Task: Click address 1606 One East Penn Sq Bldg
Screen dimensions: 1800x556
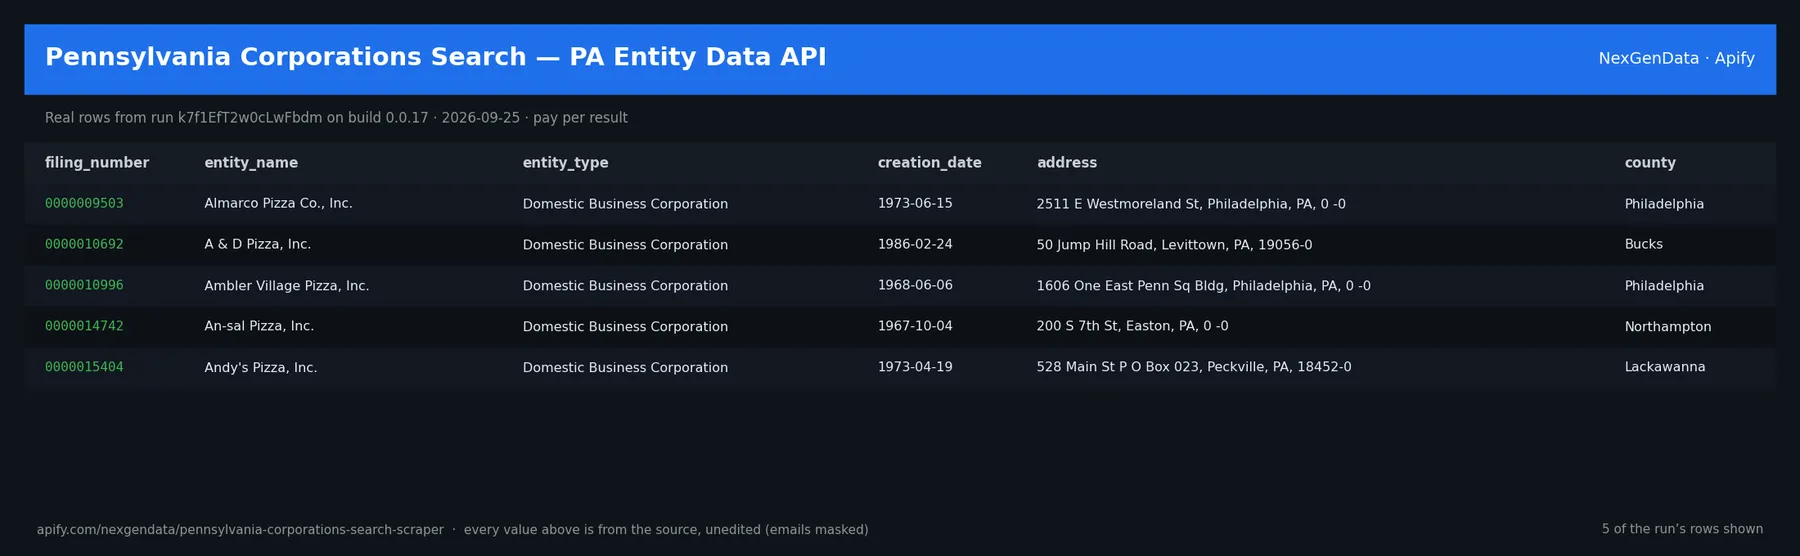Action: coord(1203,286)
